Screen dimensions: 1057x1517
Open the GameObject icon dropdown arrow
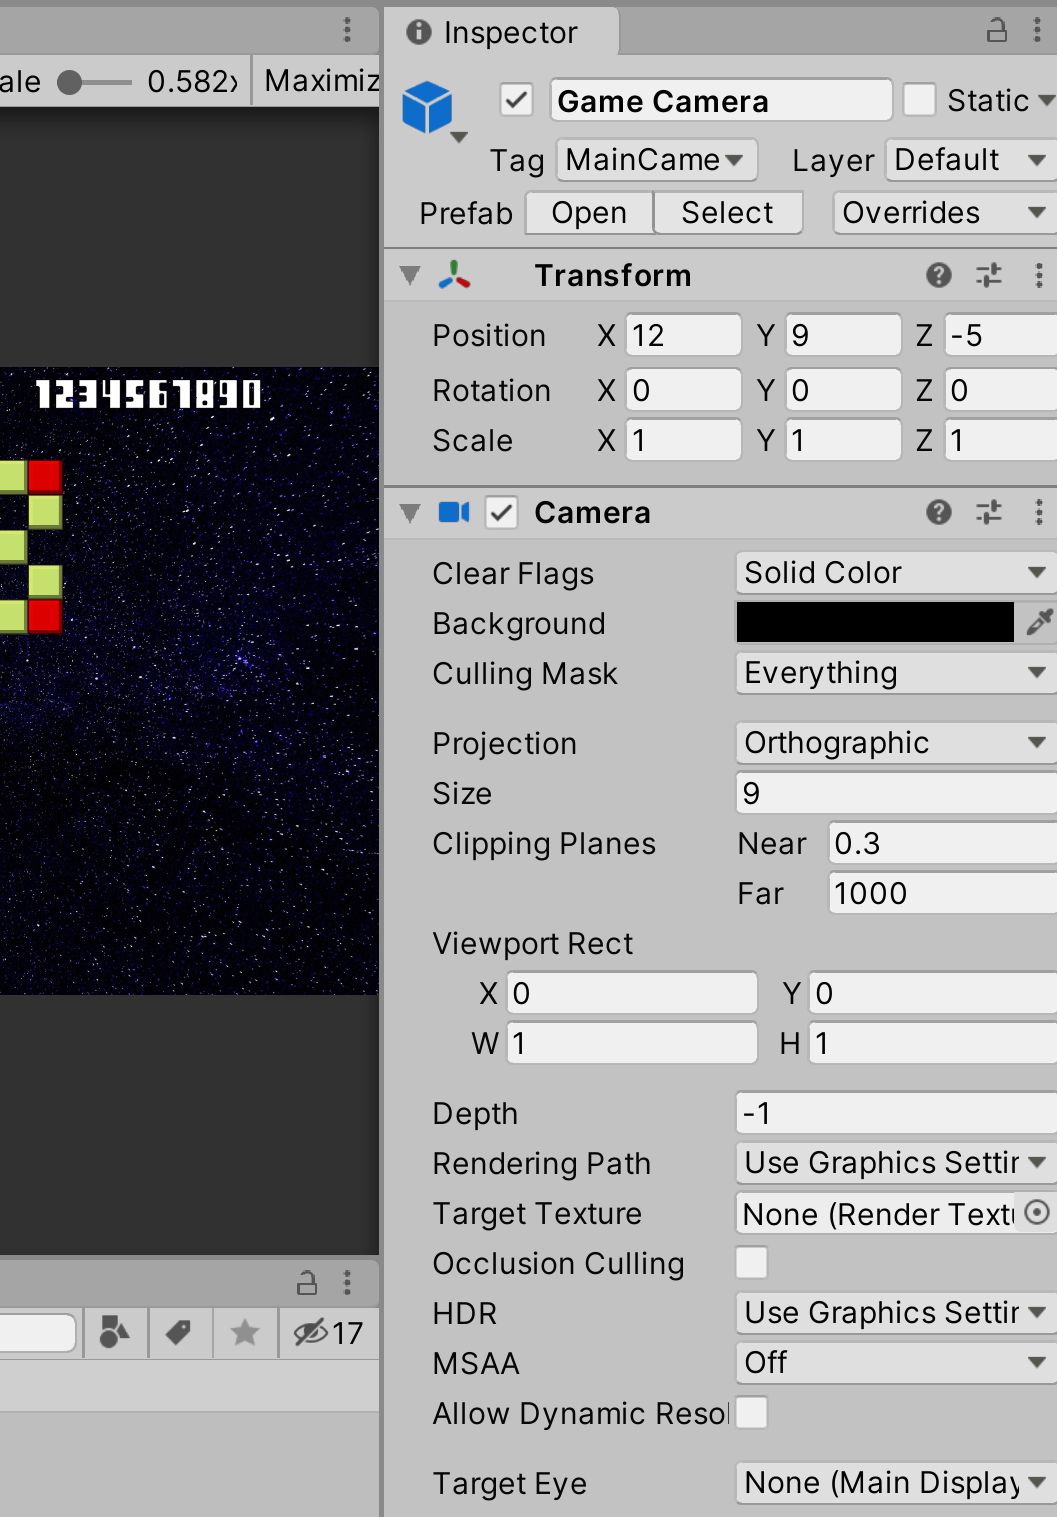click(459, 137)
